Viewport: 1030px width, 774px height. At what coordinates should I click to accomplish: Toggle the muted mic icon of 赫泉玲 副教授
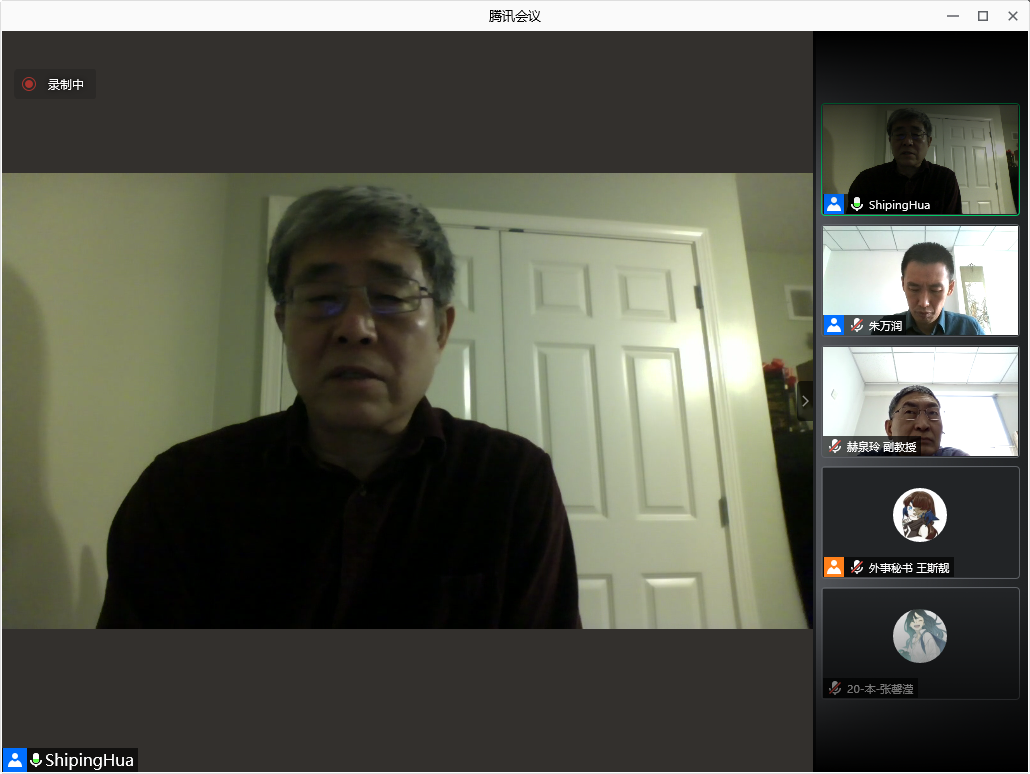(x=835, y=446)
